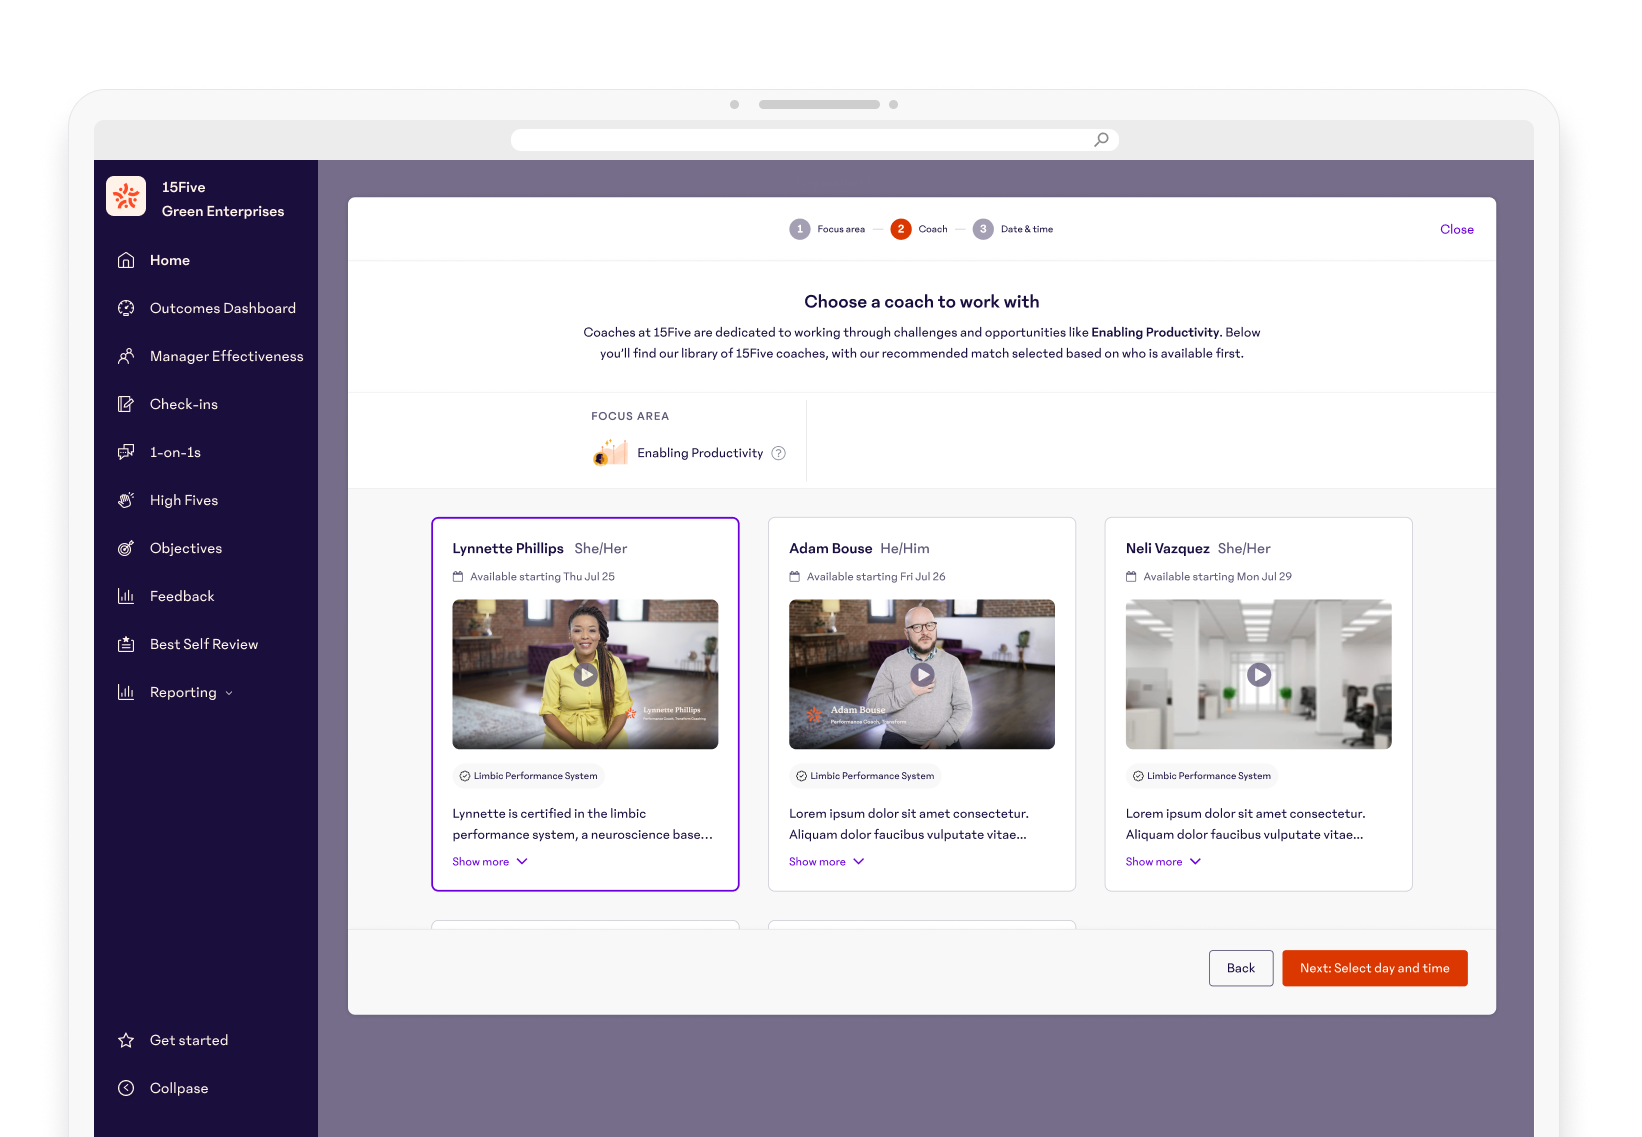The image size is (1642, 1137).
Task: Open 1-on-1s menu label
Action: pyautogui.click(x=175, y=452)
